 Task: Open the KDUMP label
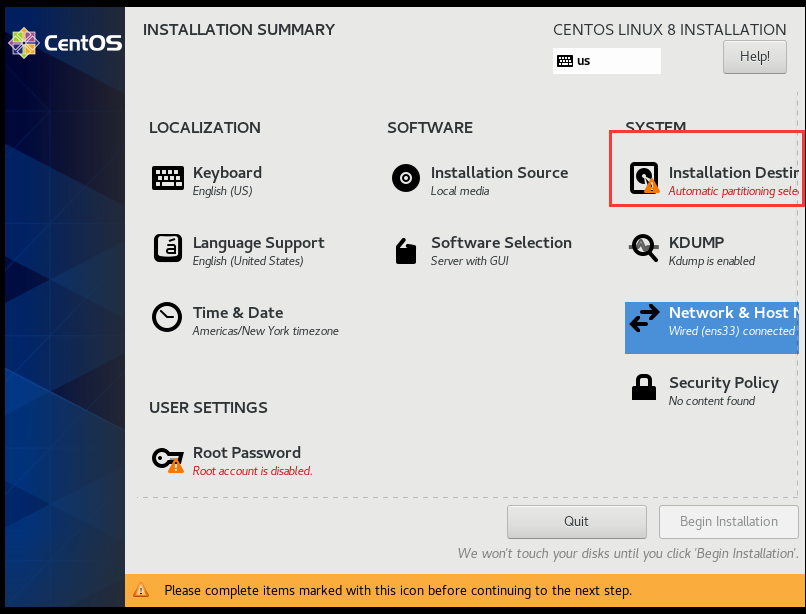(696, 242)
